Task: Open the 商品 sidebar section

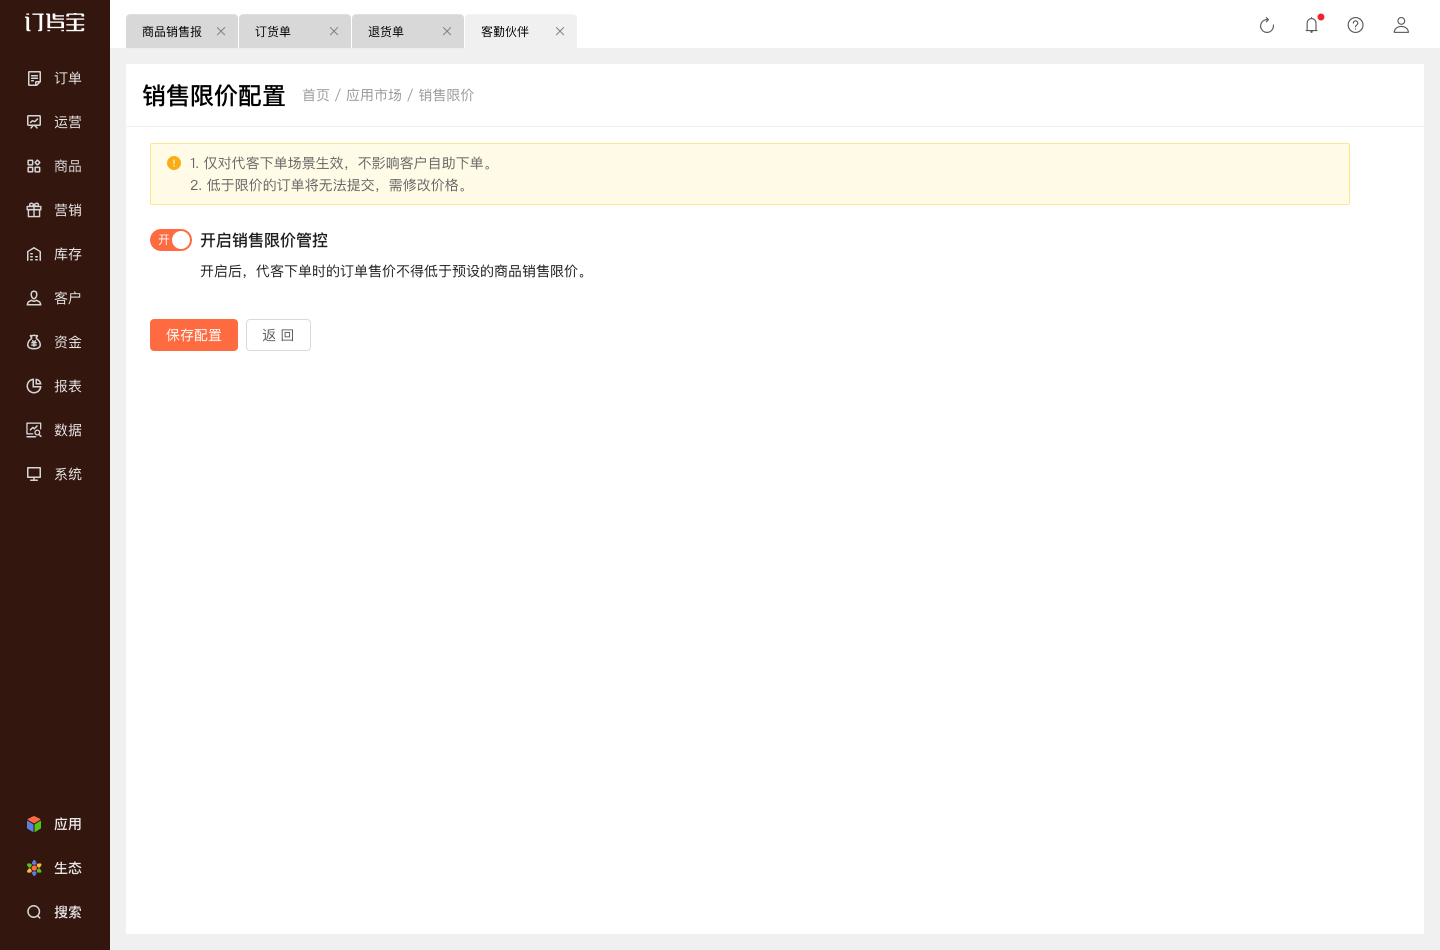Action: [x=54, y=166]
